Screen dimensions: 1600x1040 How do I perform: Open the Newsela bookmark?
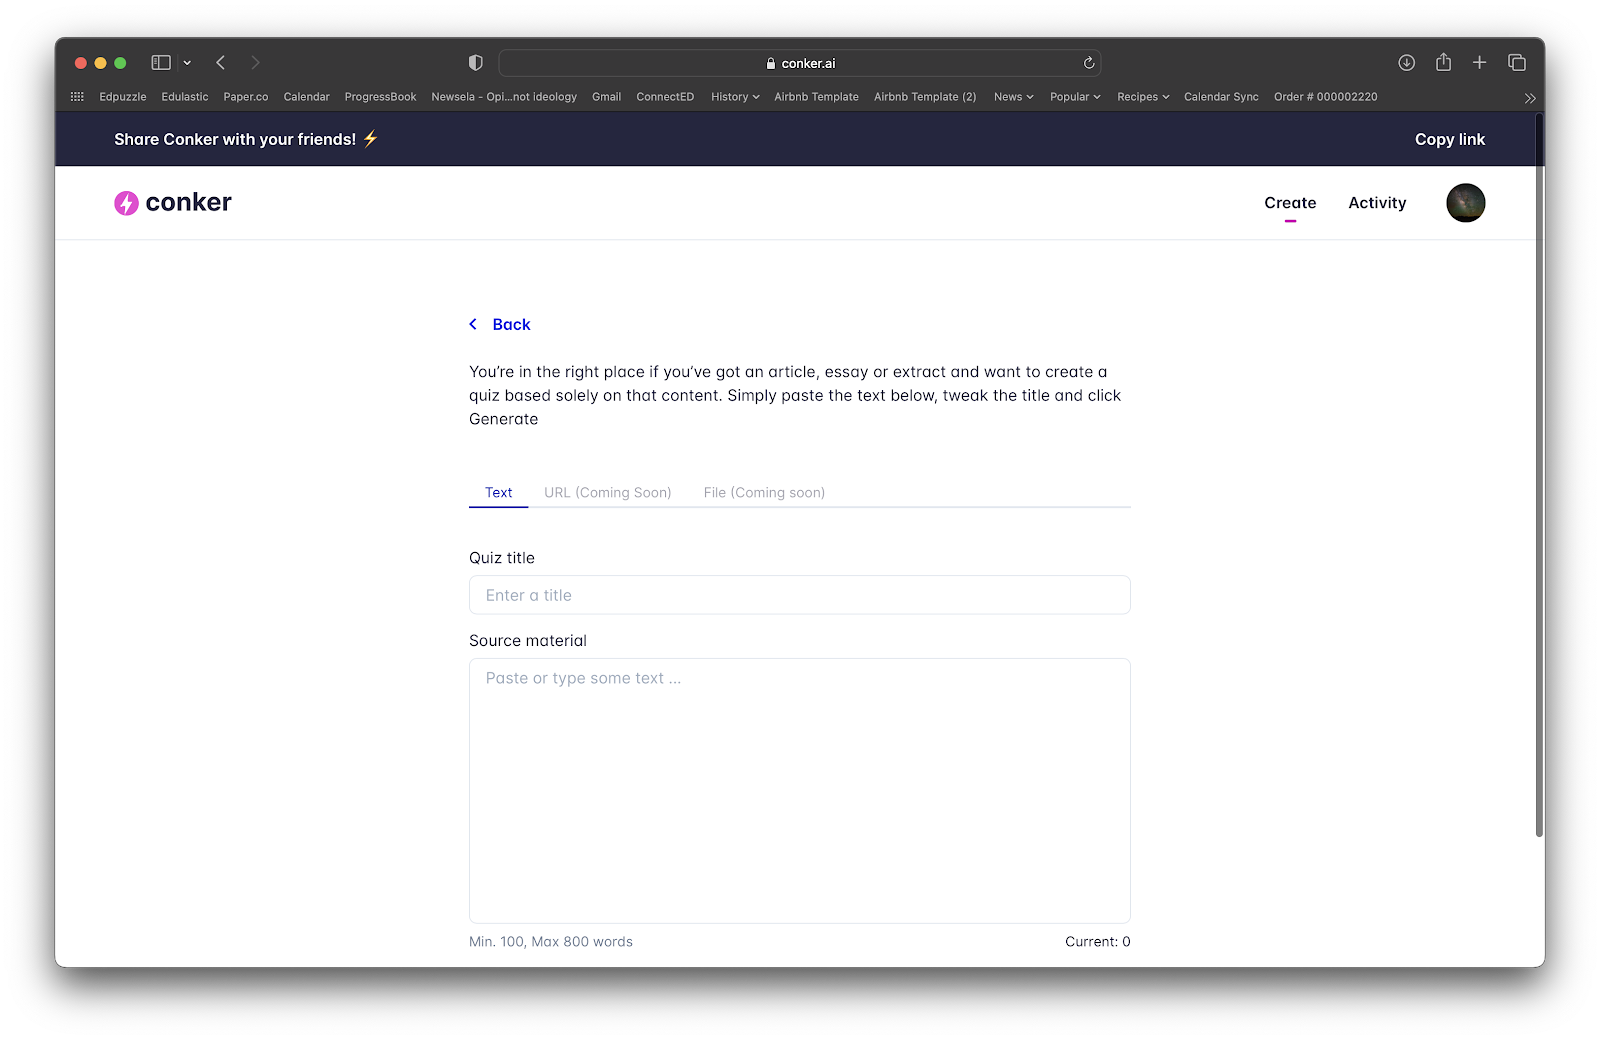pyautogui.click(x=504, y=97)
